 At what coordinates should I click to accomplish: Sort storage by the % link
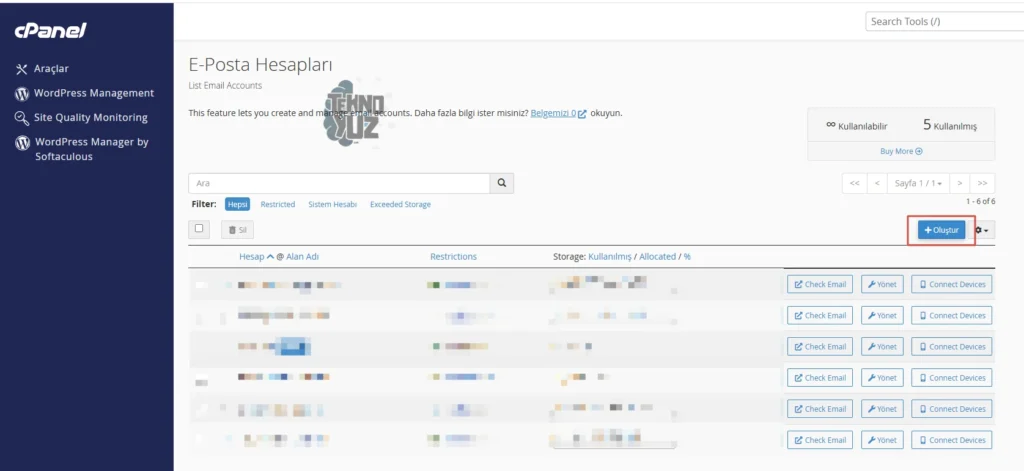click(x=687, y=257)
